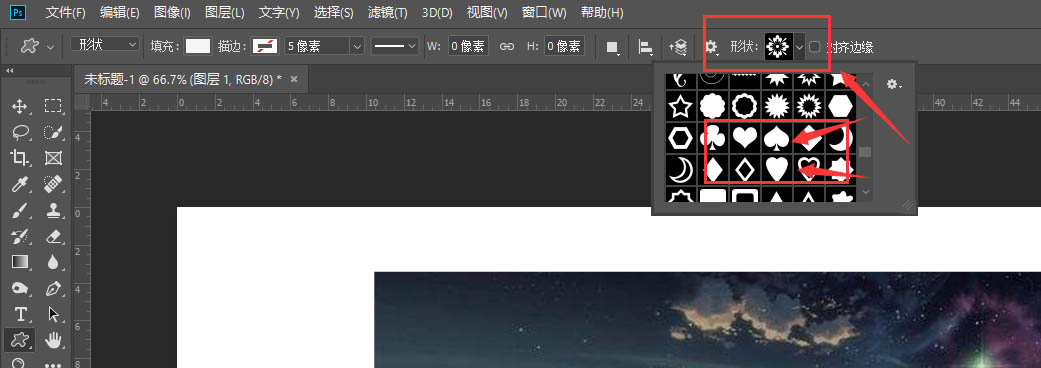Select the Frame tool

pos(53,157)
